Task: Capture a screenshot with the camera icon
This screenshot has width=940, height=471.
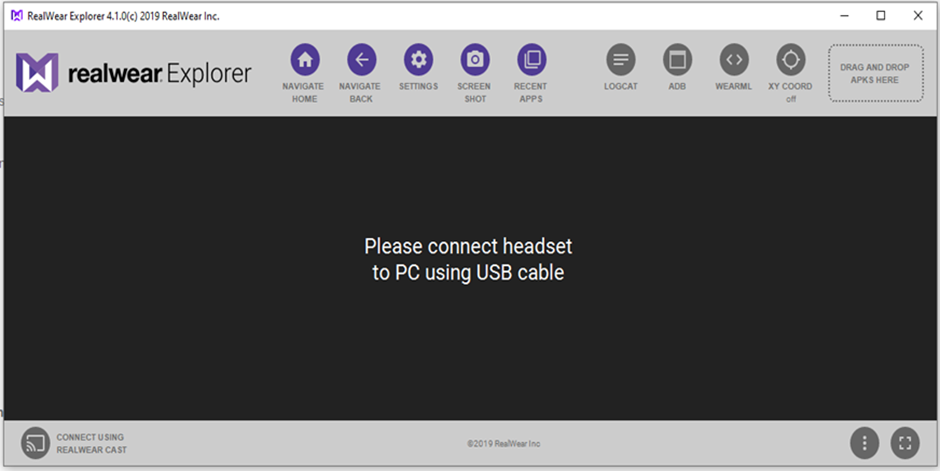Action: [x=475, y=60]
